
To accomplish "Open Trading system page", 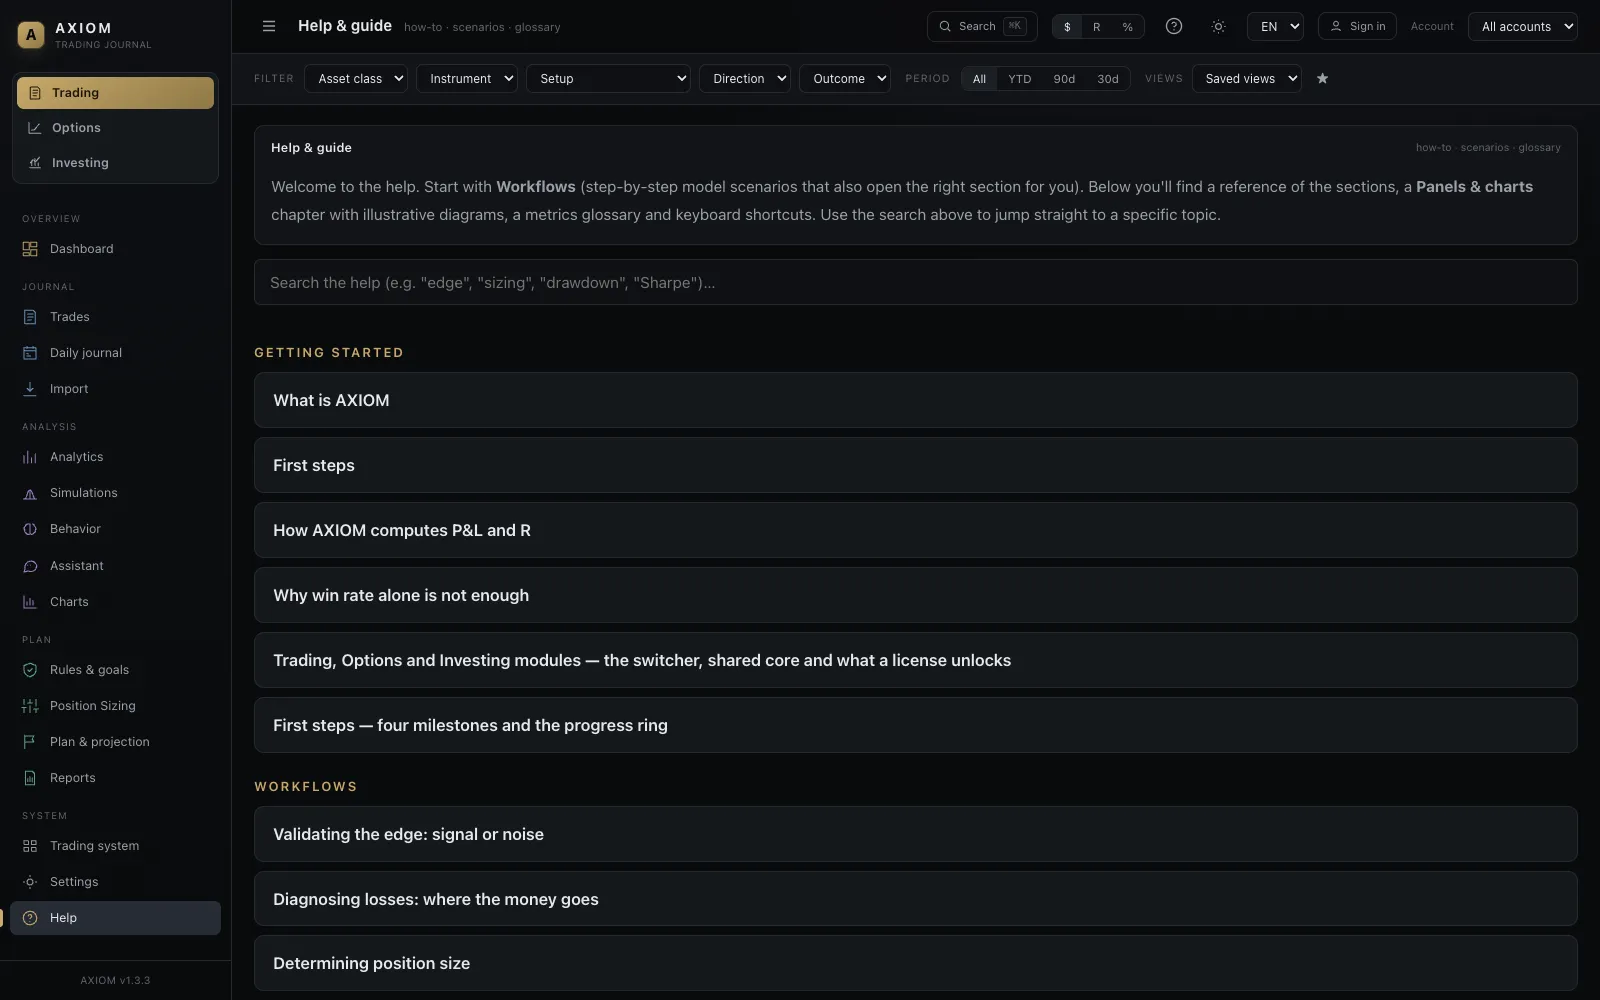I will (x=115, y=846).
